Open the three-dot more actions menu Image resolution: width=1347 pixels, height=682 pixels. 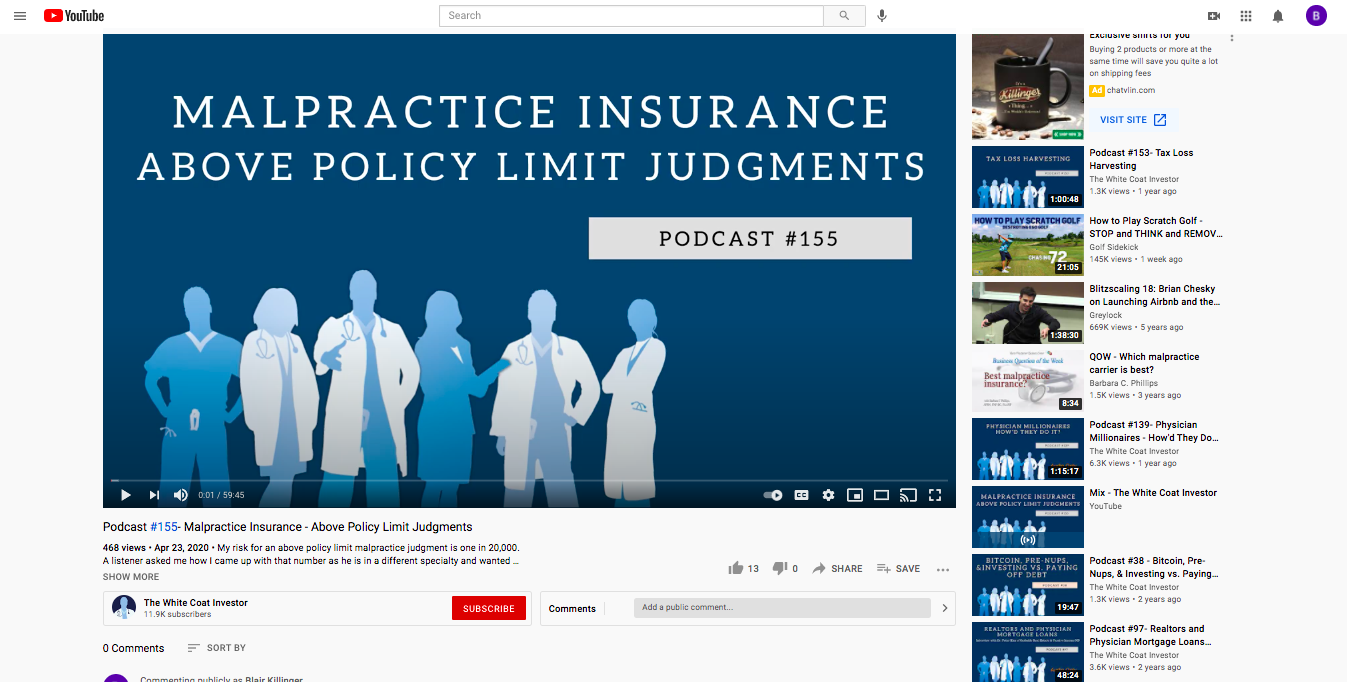pos(943,569)
